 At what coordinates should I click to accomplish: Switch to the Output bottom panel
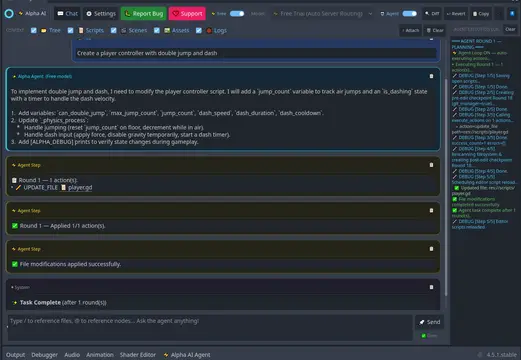[x=15, y=355]
